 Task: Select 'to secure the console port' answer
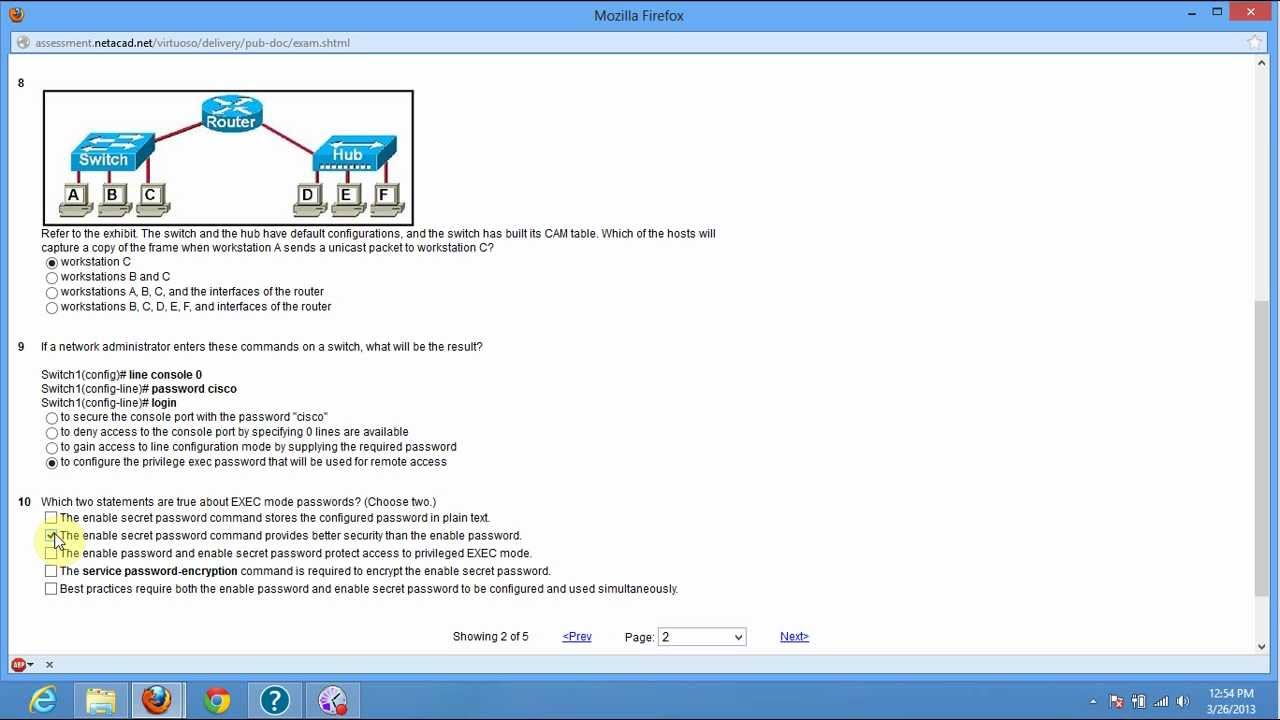click(52, 418)
